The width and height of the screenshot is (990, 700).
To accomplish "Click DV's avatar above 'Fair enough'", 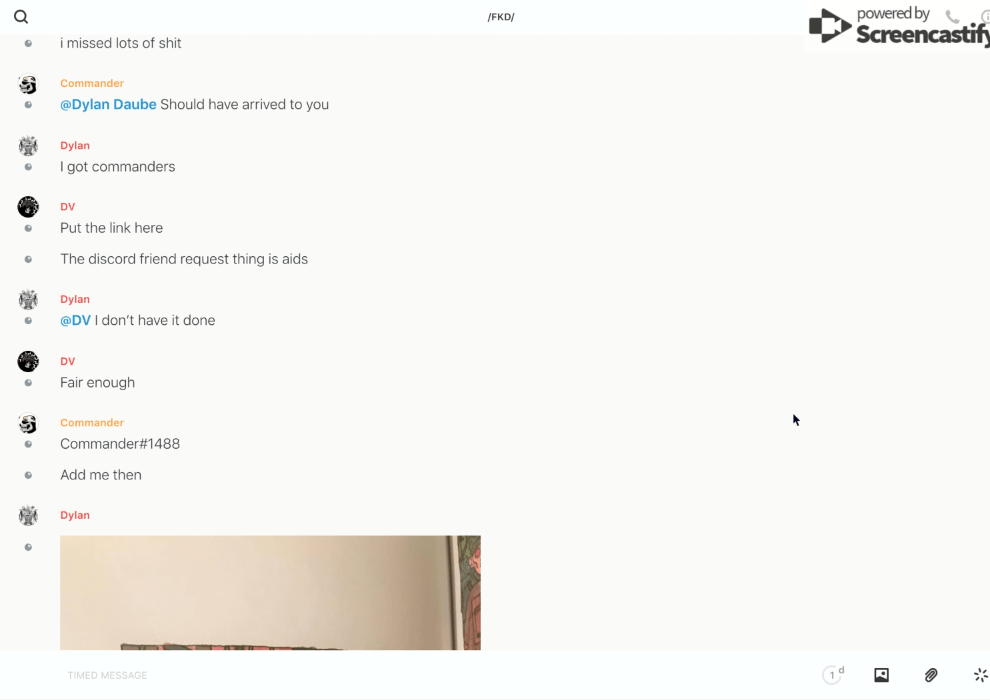I will pos(28,361).
